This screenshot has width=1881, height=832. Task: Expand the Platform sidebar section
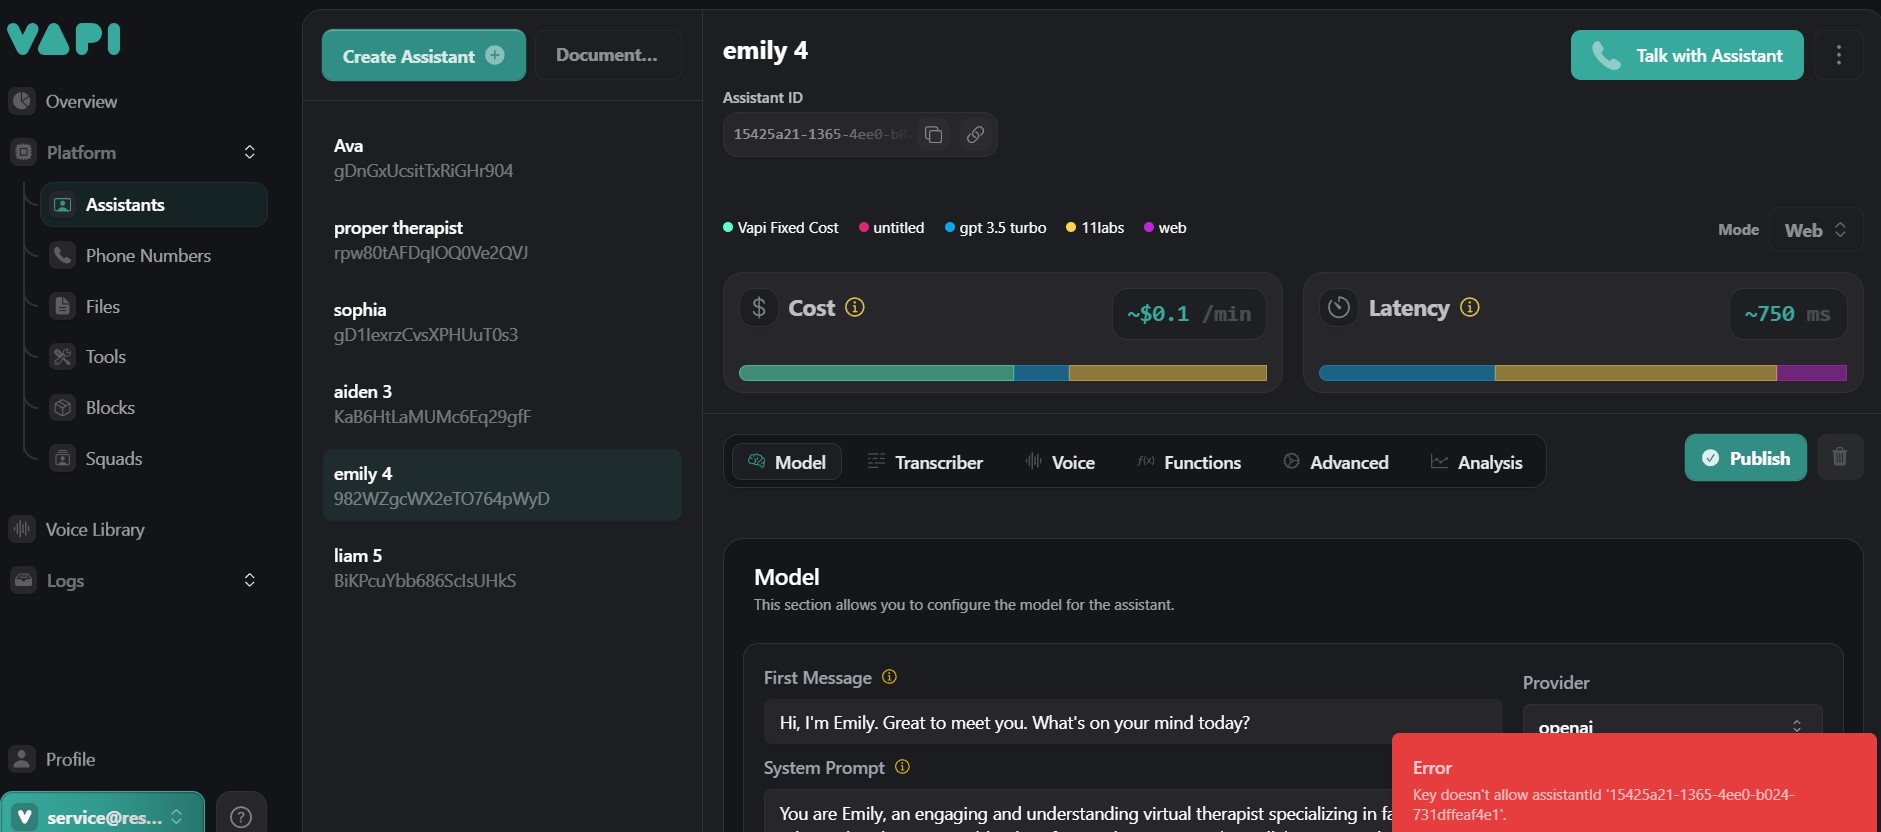pyautogui.click(x=249, y=152)
